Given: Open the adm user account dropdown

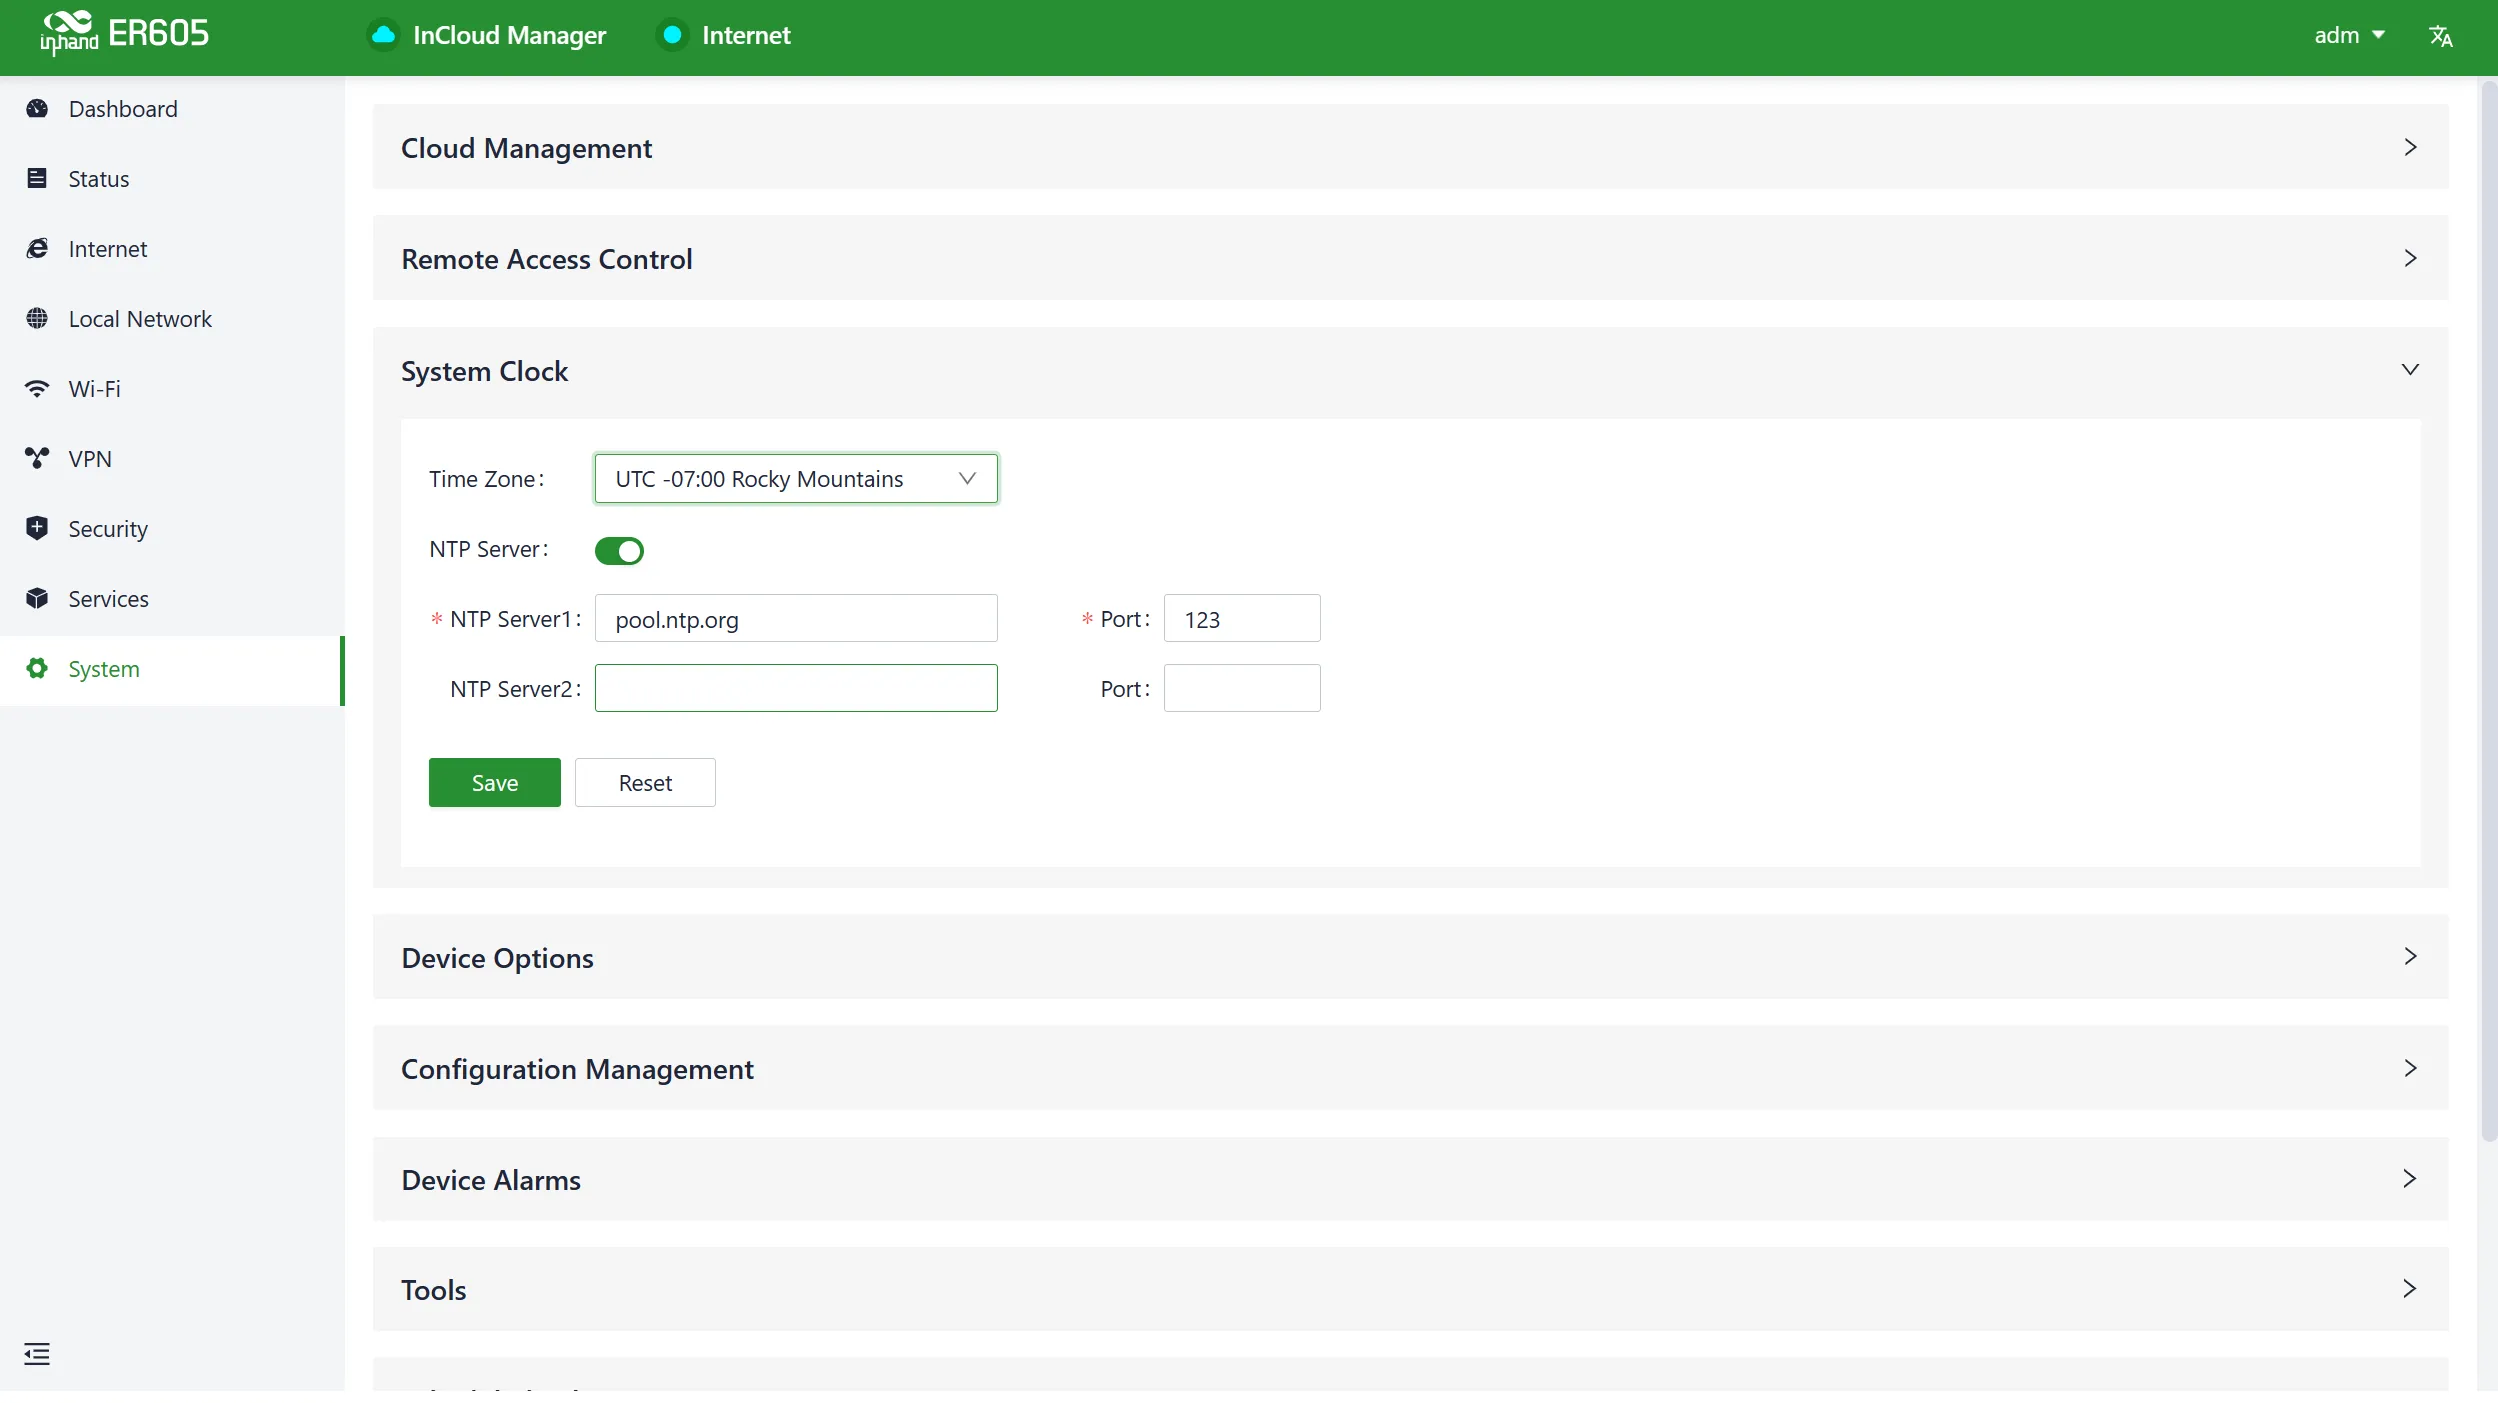Looking at the screenshot, I should tap(2349, 36).
